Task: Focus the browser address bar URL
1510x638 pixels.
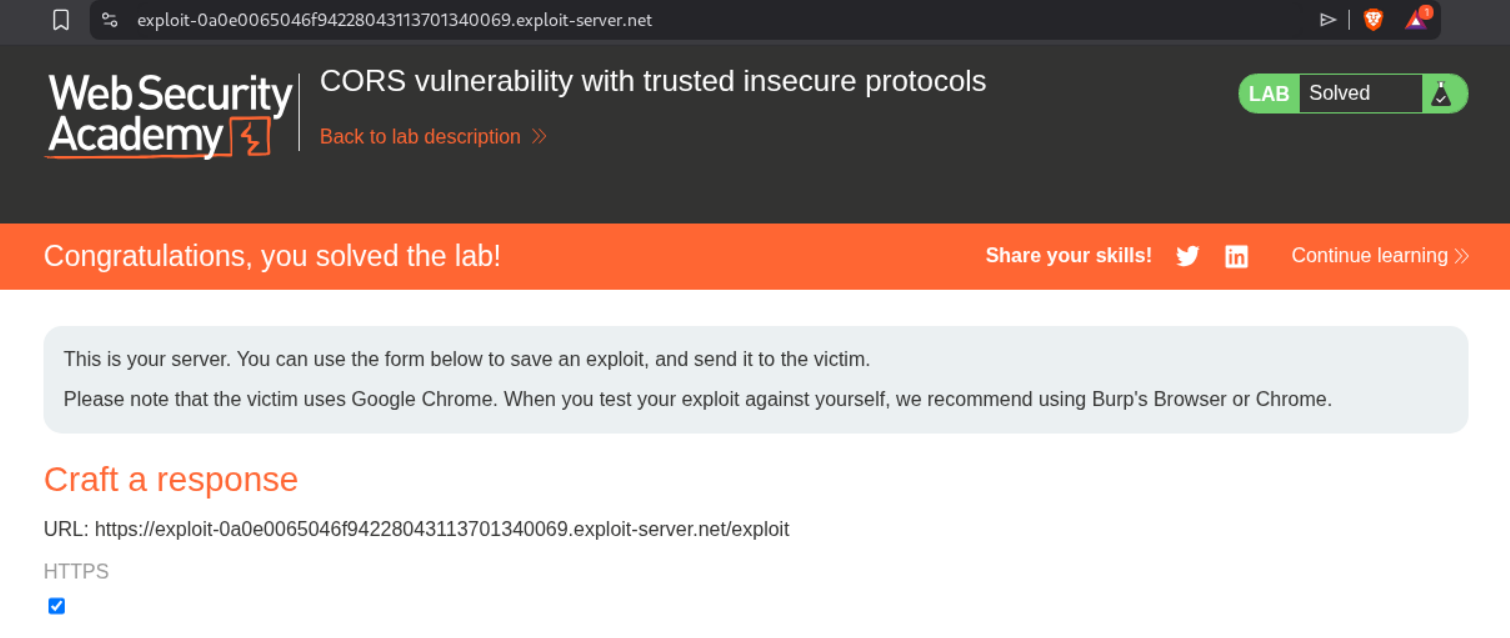Action: (x=394, y=20)
